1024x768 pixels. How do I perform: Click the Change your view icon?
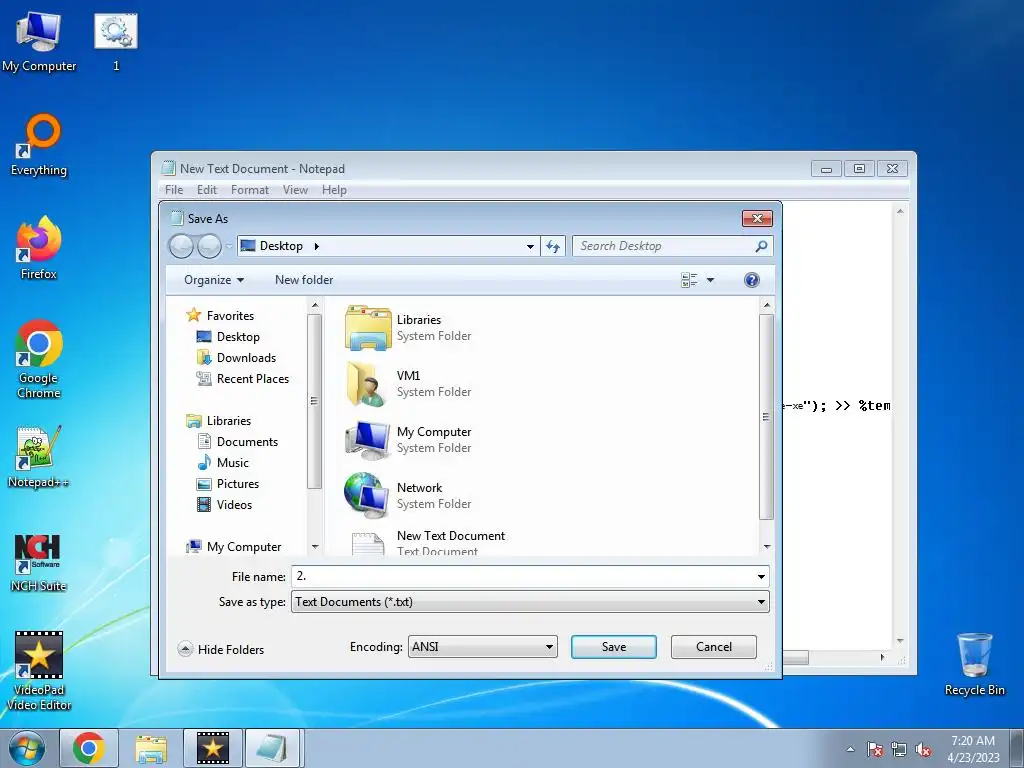689,280
